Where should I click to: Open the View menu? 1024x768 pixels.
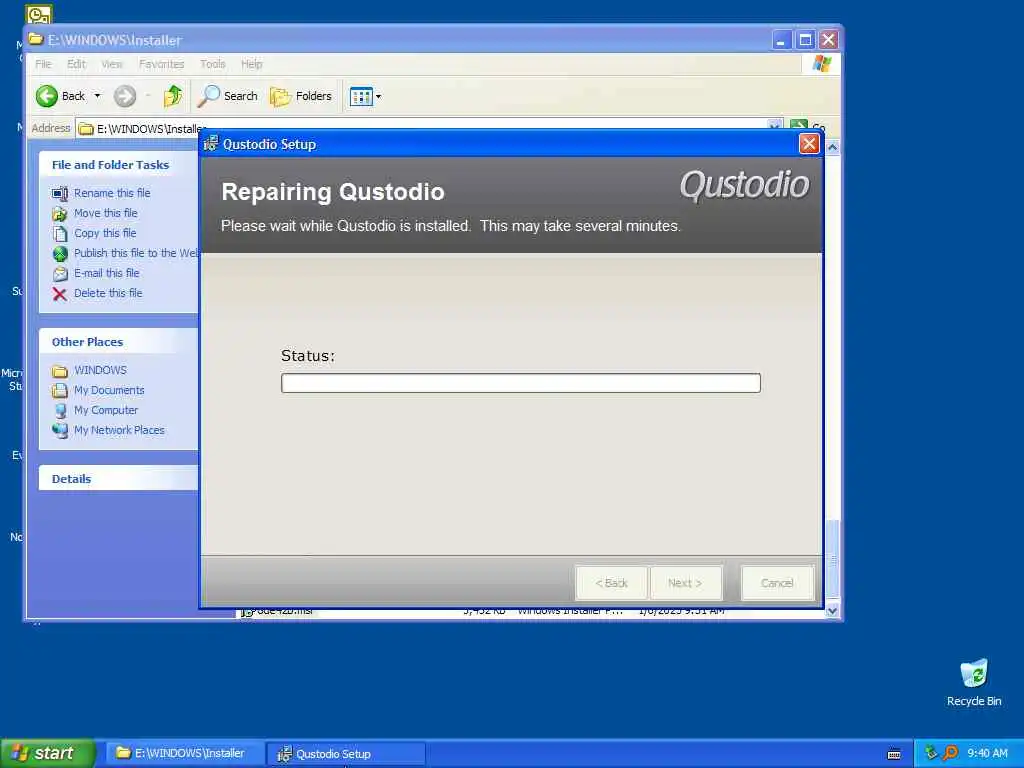[112, 64]
